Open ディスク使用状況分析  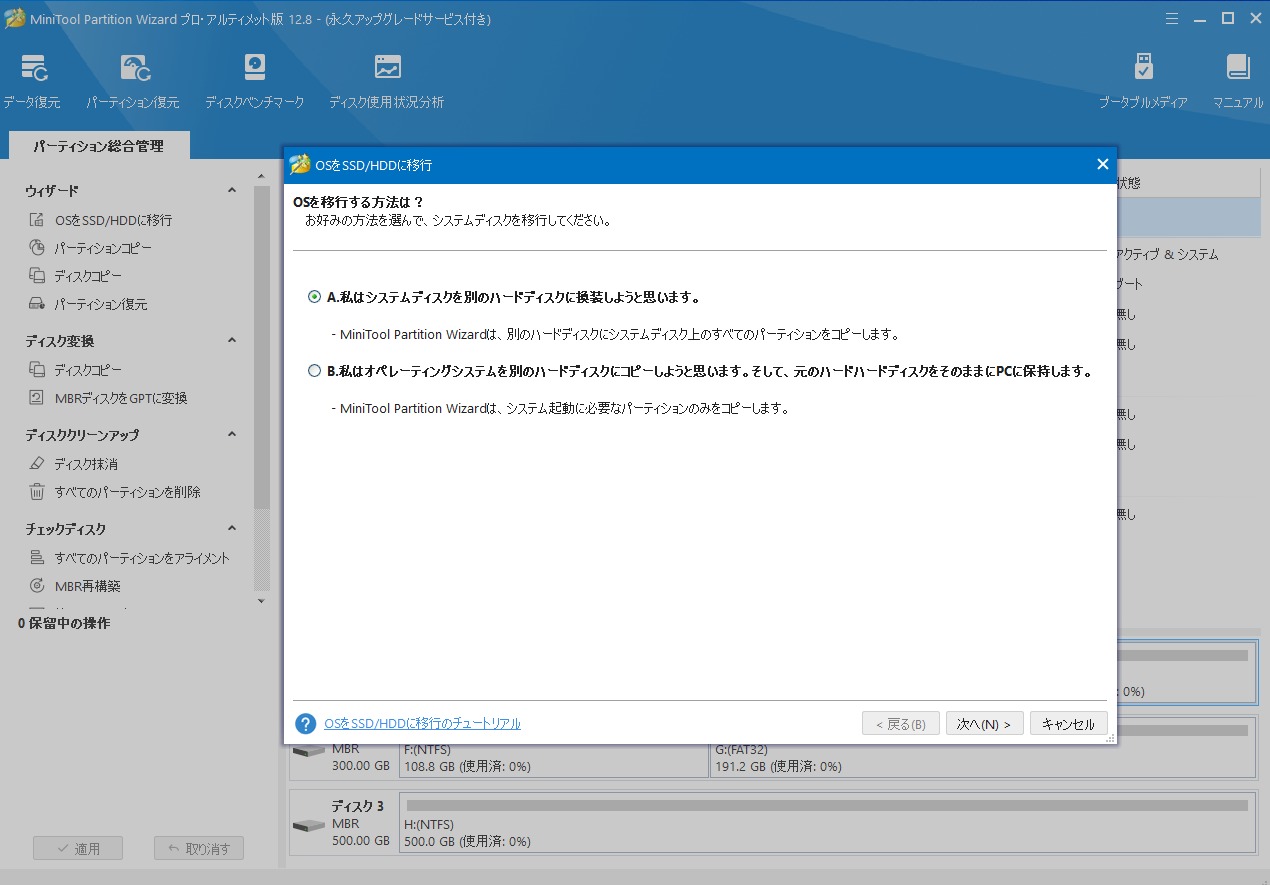click(x=386, y=80)
